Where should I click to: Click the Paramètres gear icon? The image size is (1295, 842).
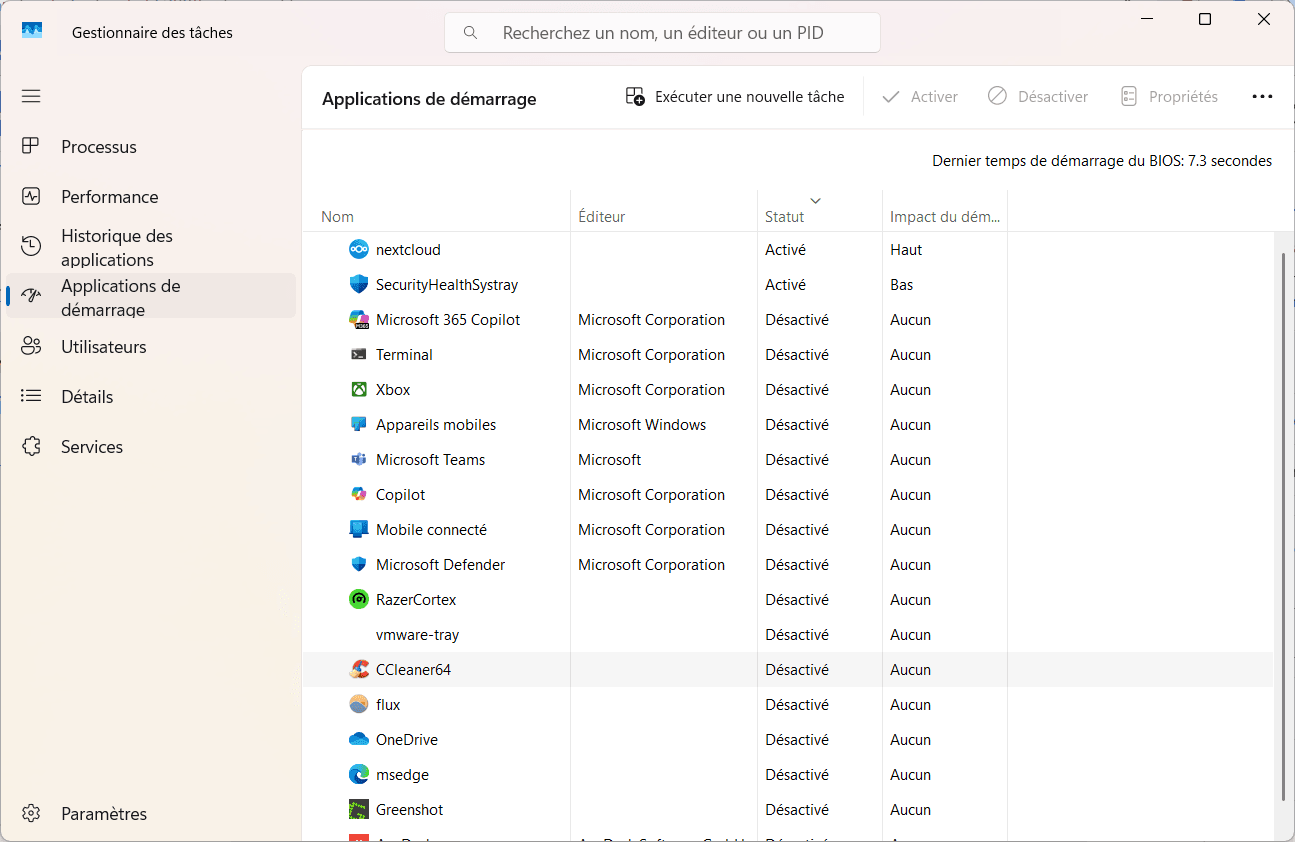tap(31, 813)
